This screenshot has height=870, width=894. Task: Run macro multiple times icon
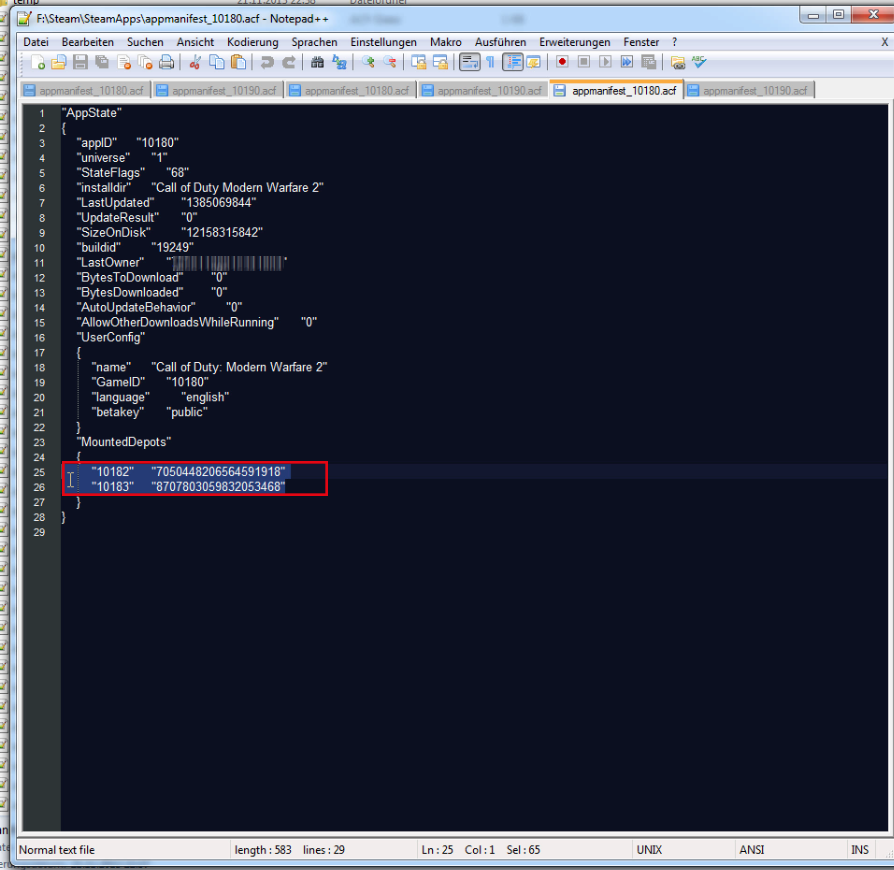coord(627,62)
